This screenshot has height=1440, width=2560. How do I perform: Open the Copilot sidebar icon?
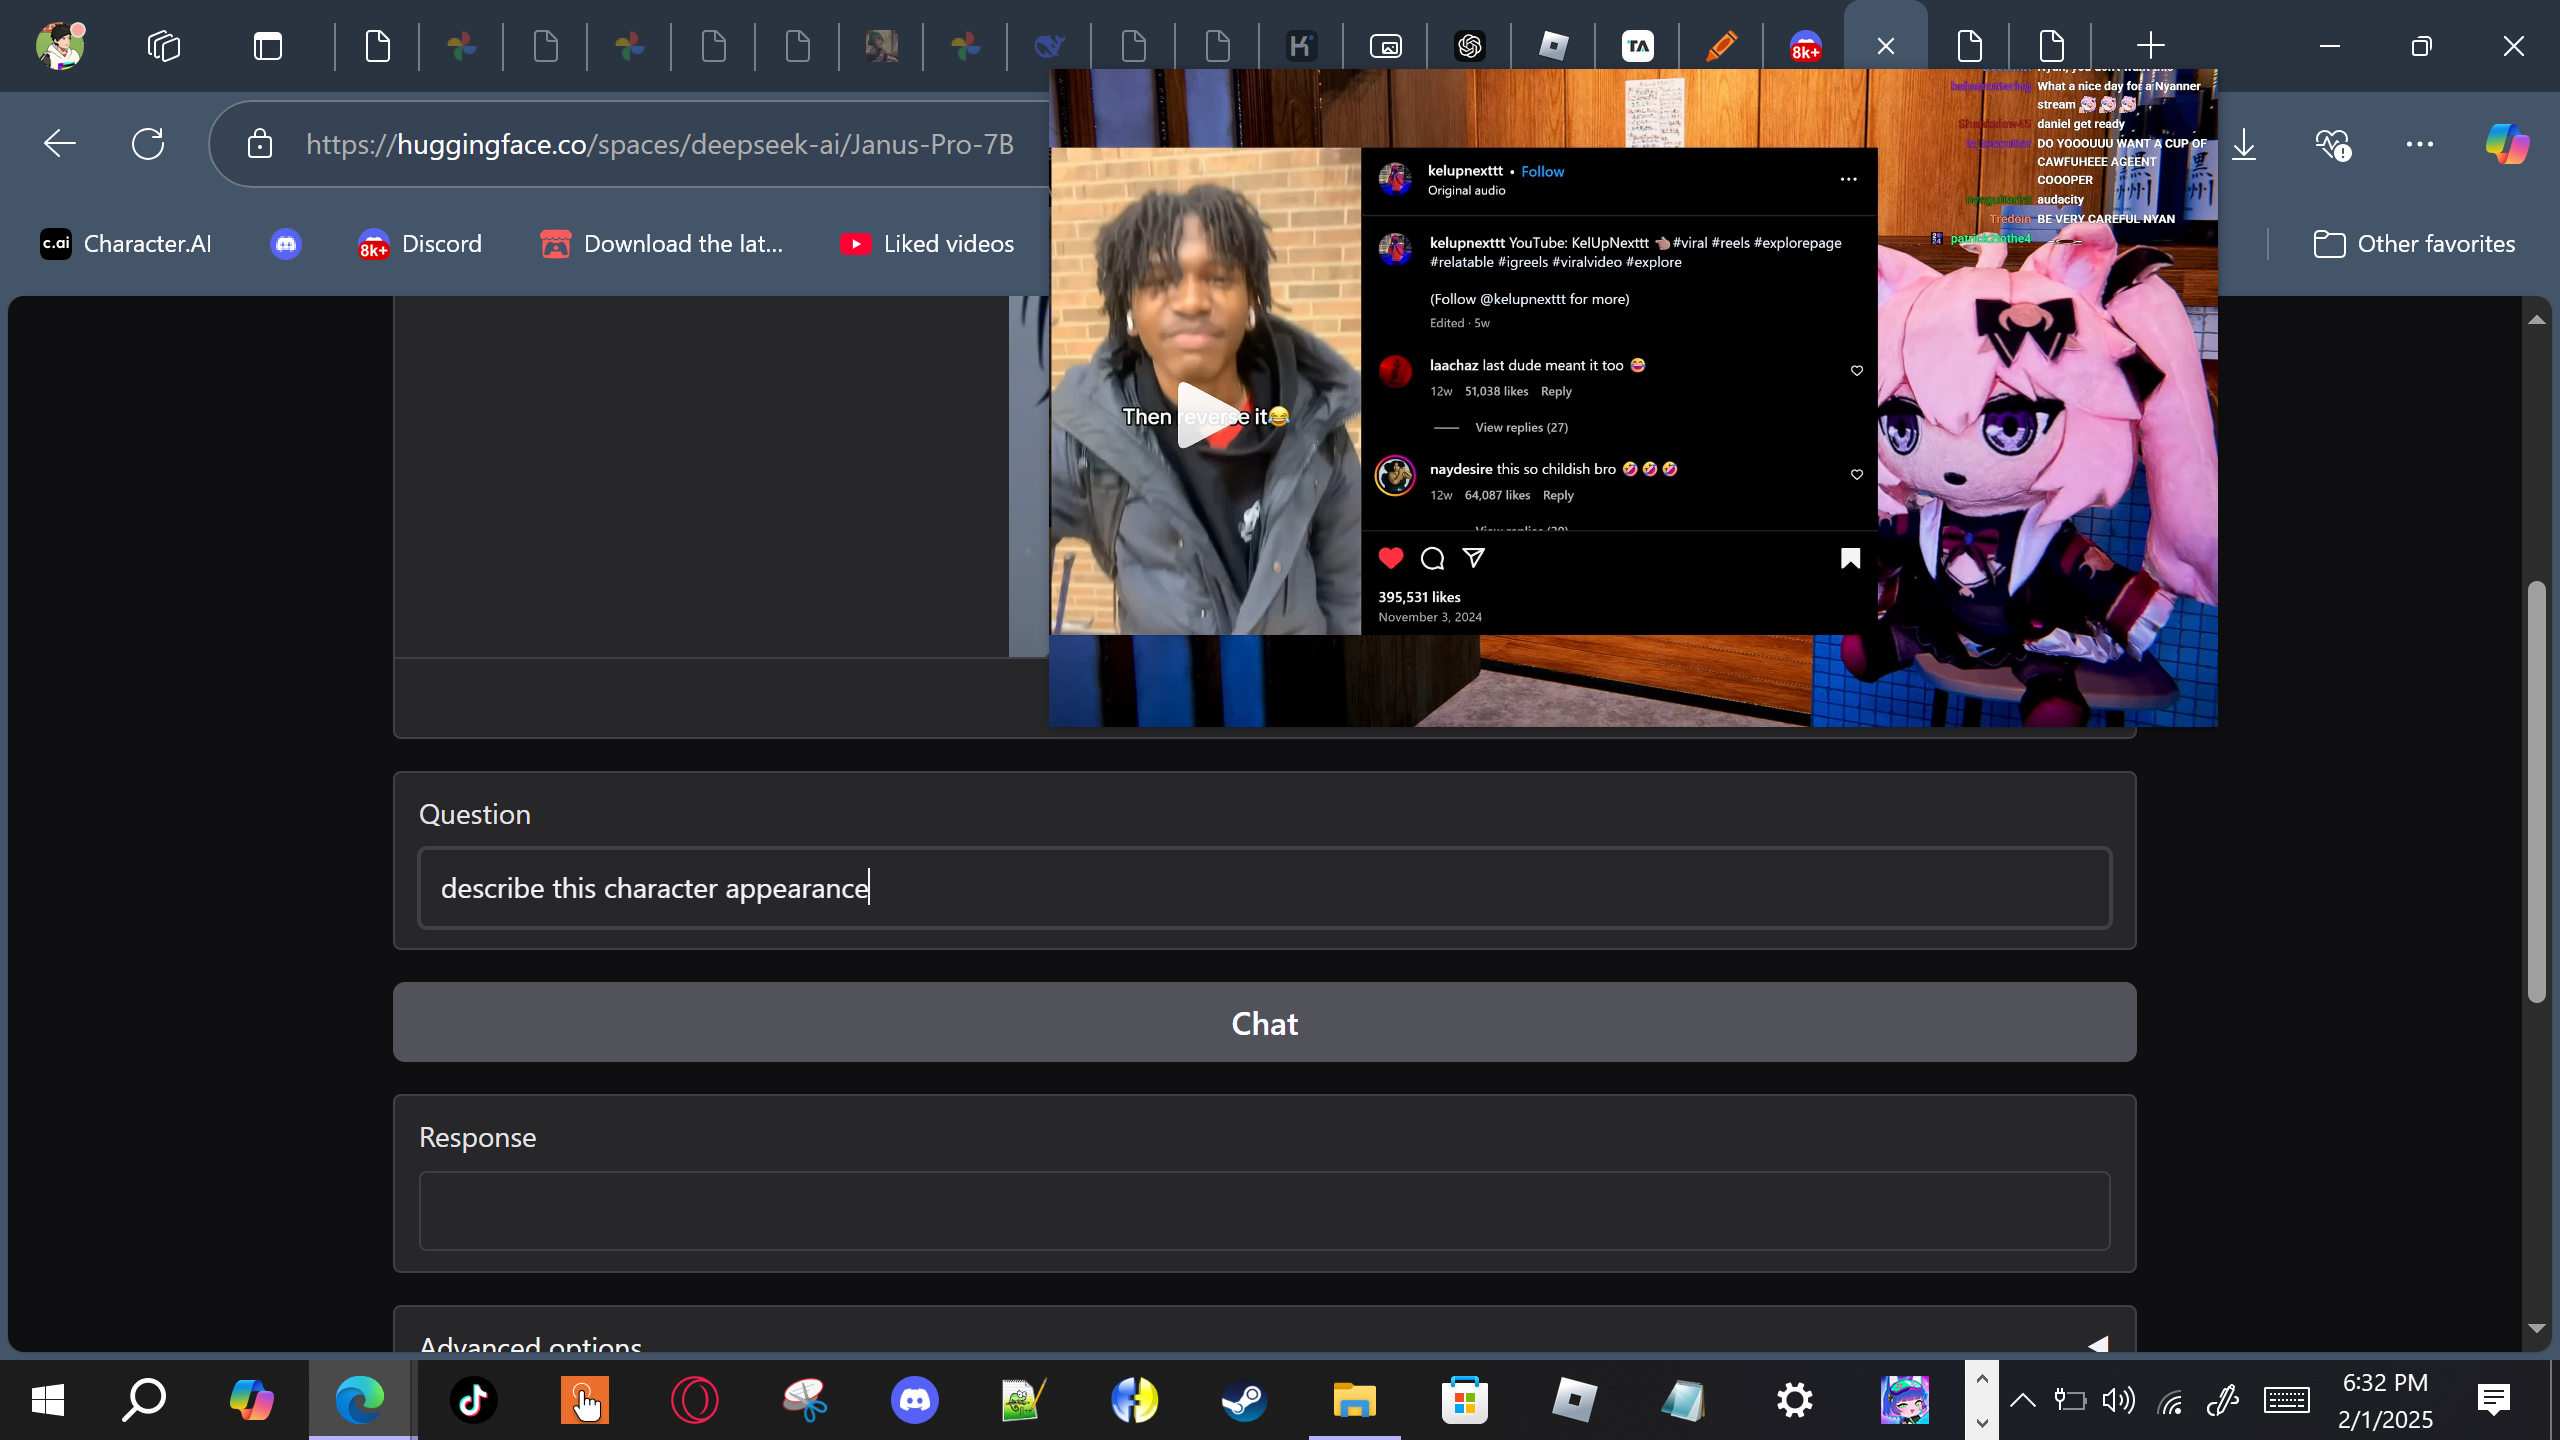[2506, 144]
